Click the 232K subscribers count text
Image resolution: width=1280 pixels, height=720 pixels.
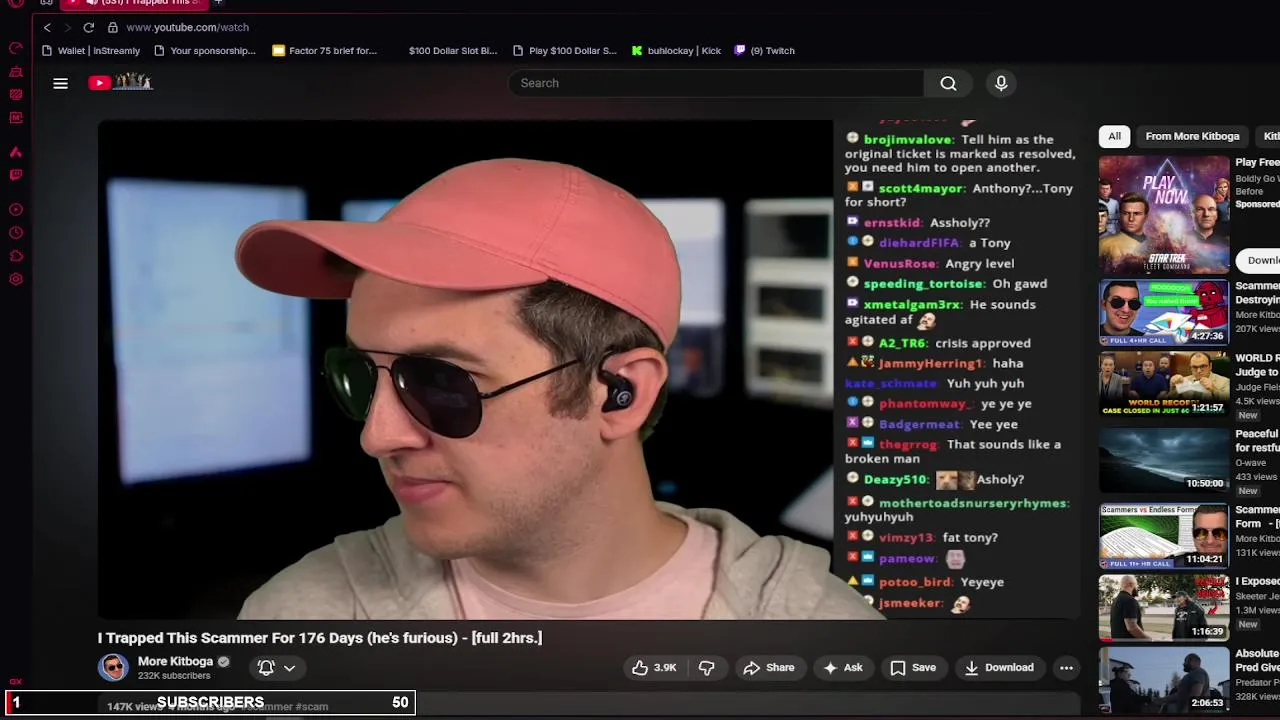(x=174, y=676)
